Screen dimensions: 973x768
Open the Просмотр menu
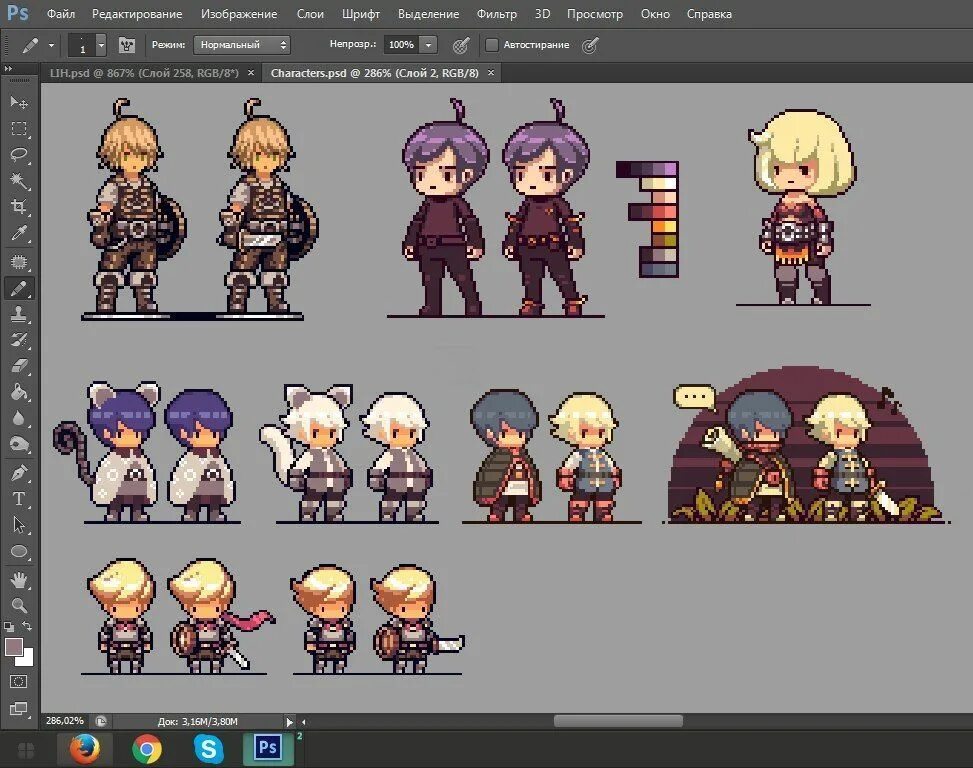pos(594,14)
